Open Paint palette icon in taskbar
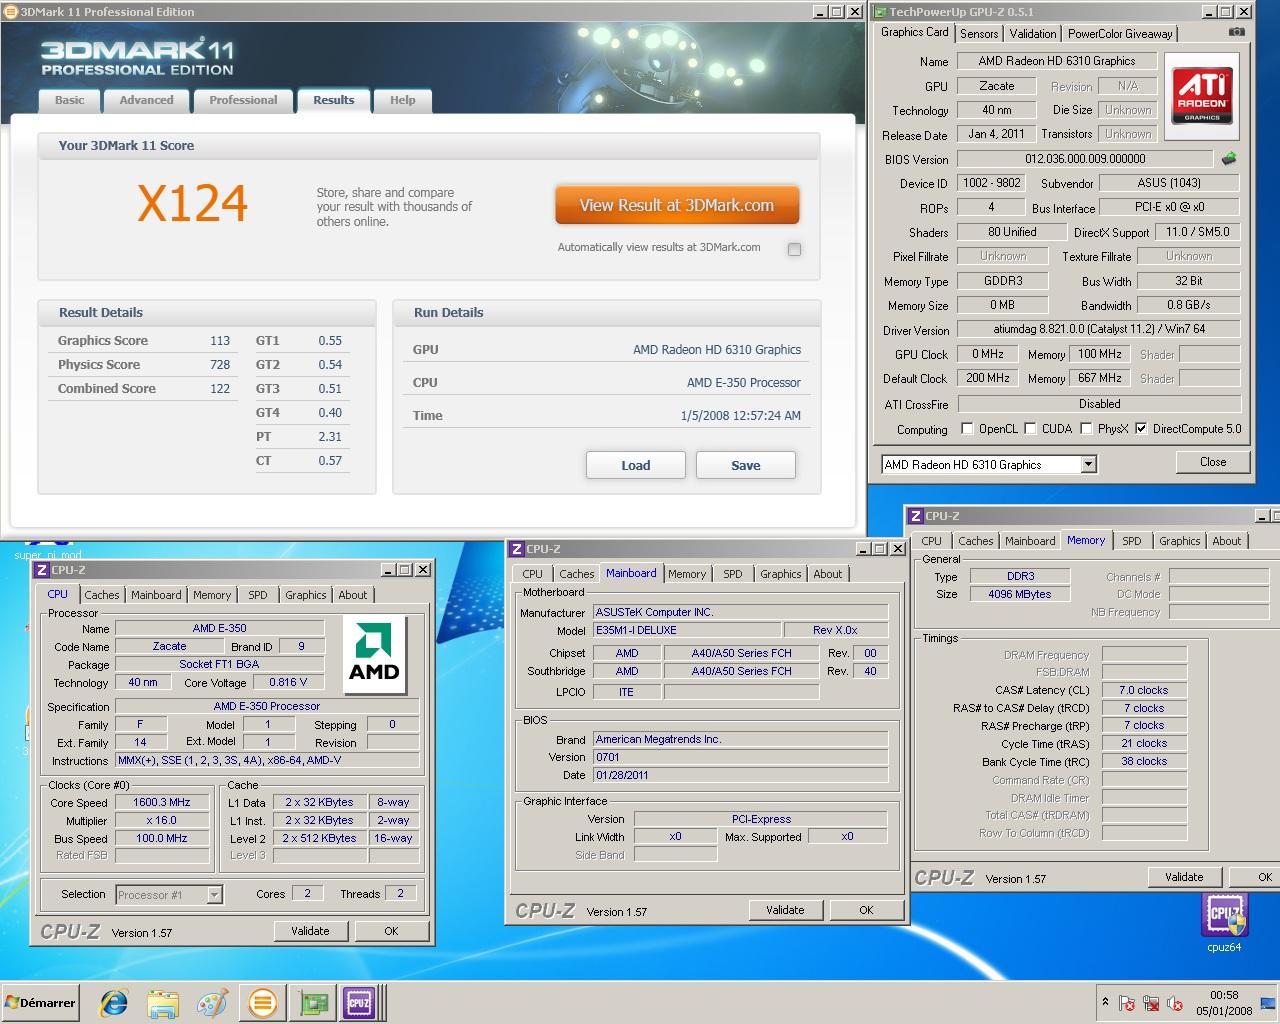The width and height of the screenshot is (1280, 1024). click(x=212, y=1003)
